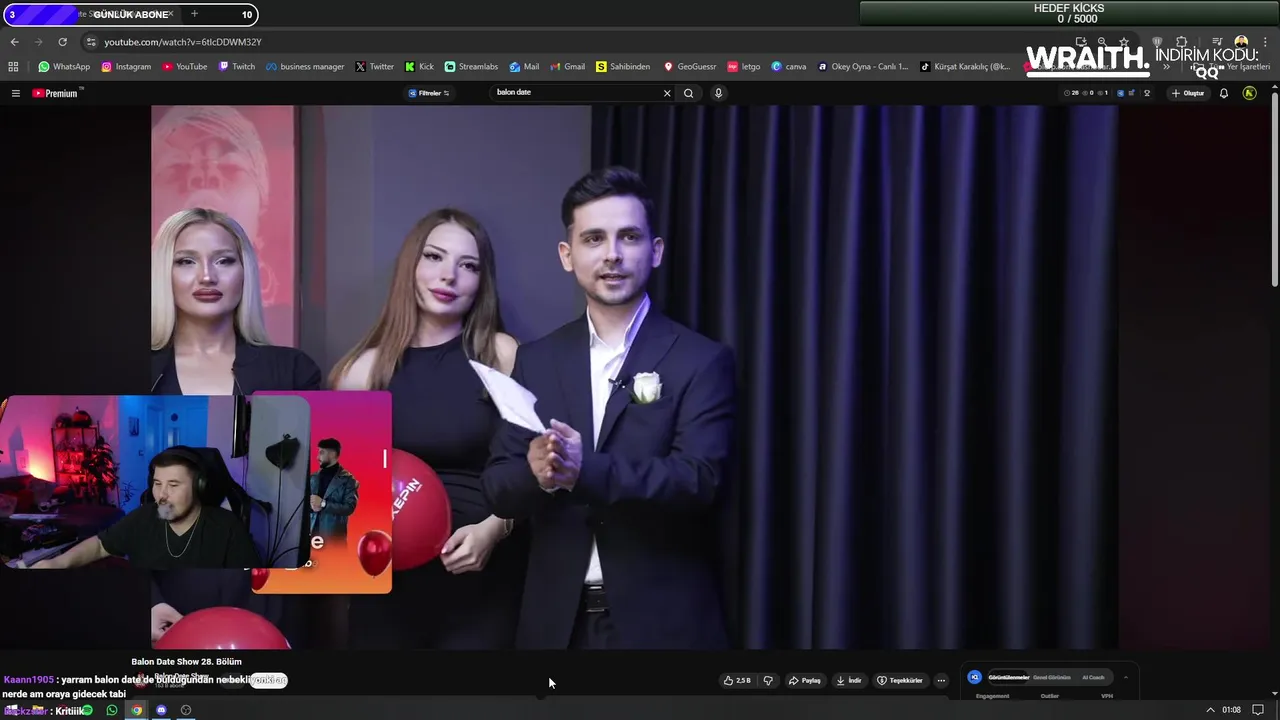Open the Twitch bookmark
The width and height of the screenshot is (1280, 720).
(x=237, y=67)
